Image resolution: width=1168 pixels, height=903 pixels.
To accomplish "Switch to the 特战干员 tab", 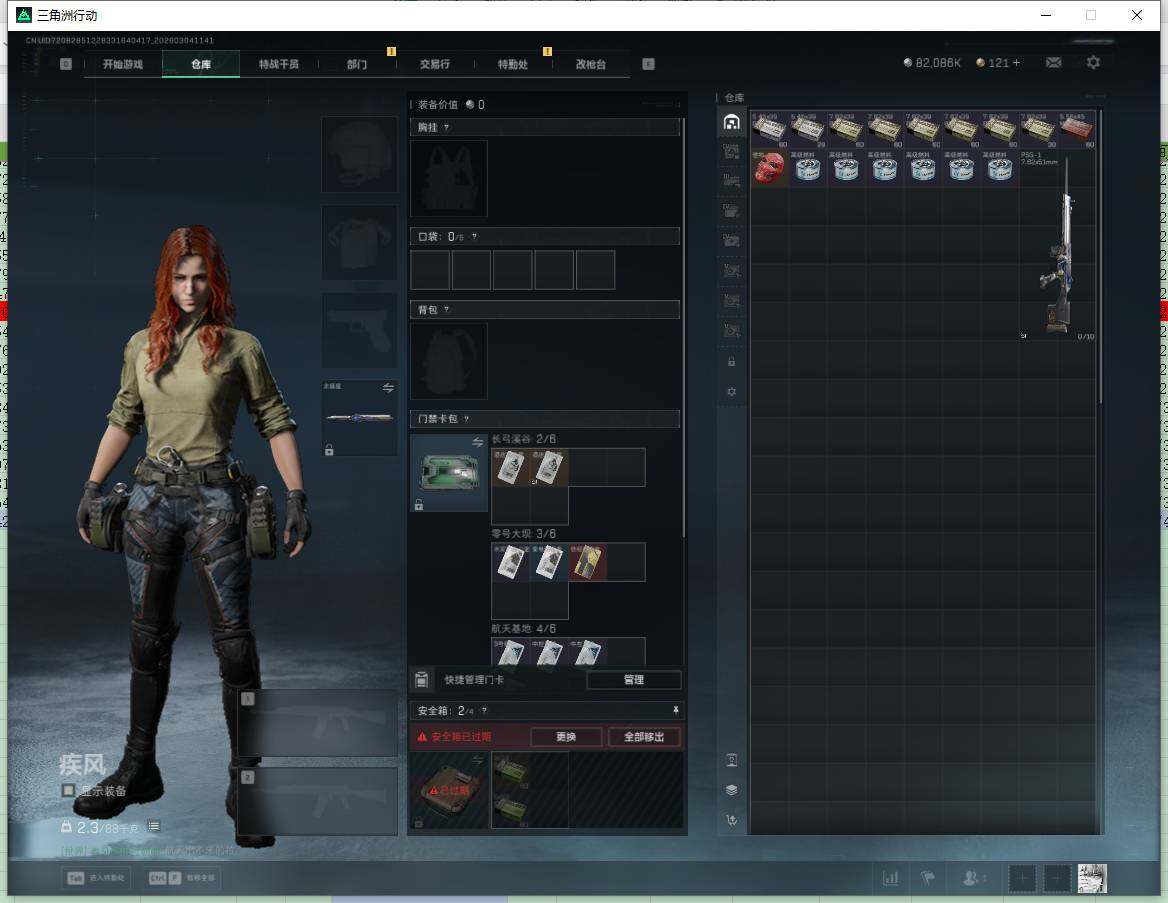I will point(279,64).
